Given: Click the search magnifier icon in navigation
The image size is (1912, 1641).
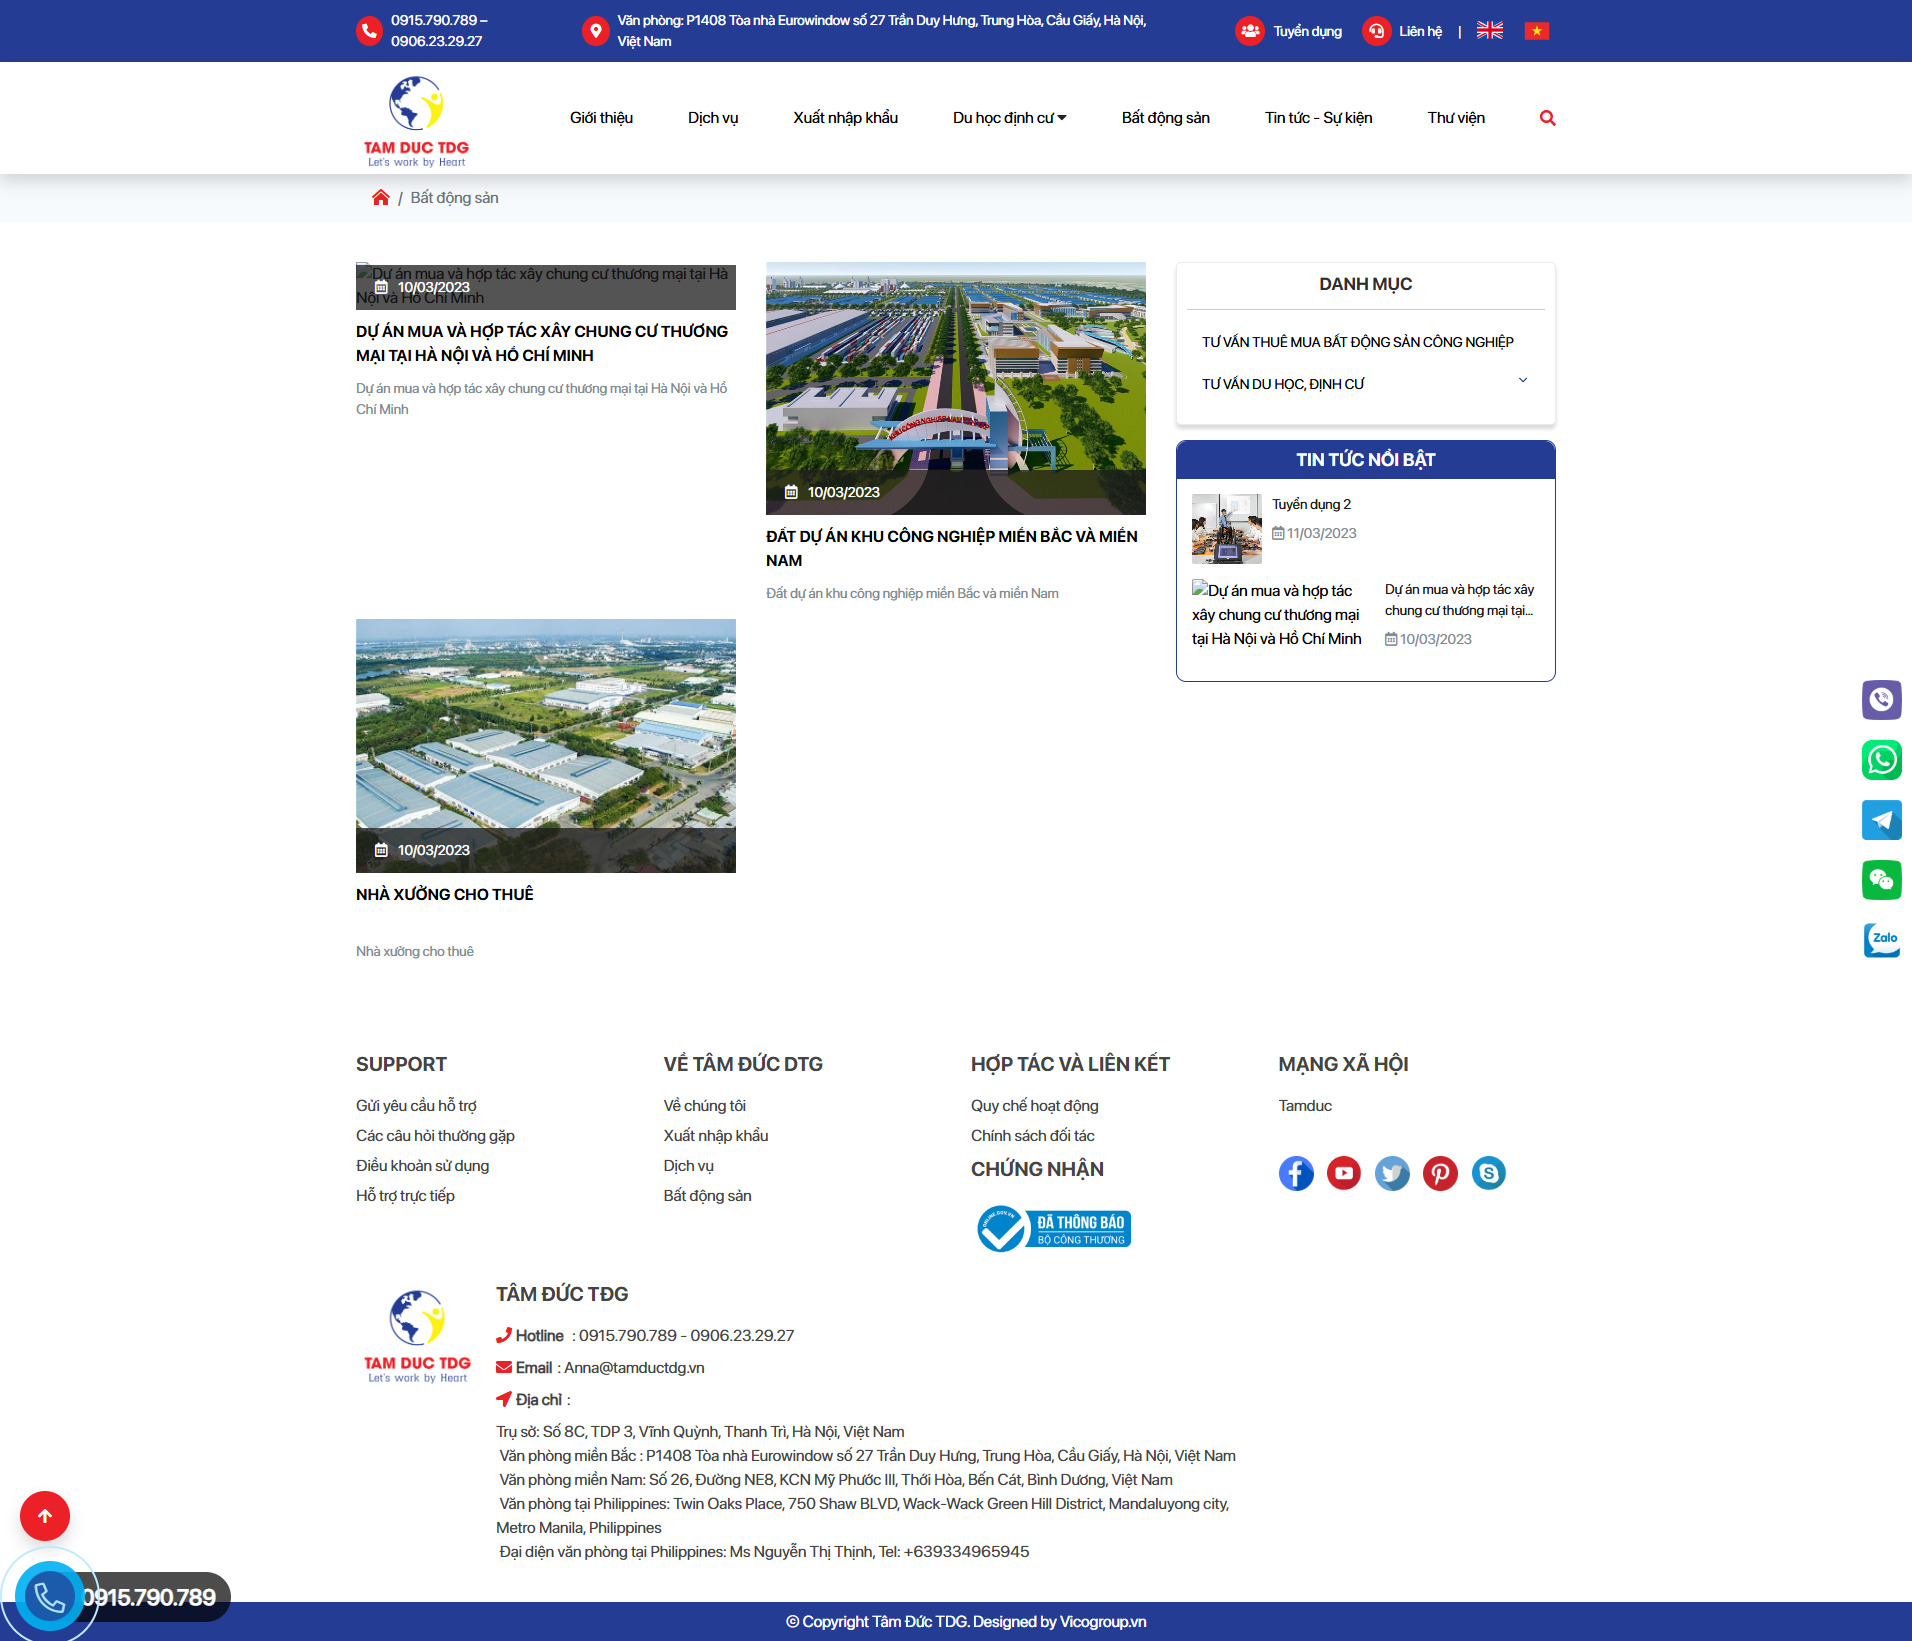Looking at the screenshot, I should [1547, 118].
